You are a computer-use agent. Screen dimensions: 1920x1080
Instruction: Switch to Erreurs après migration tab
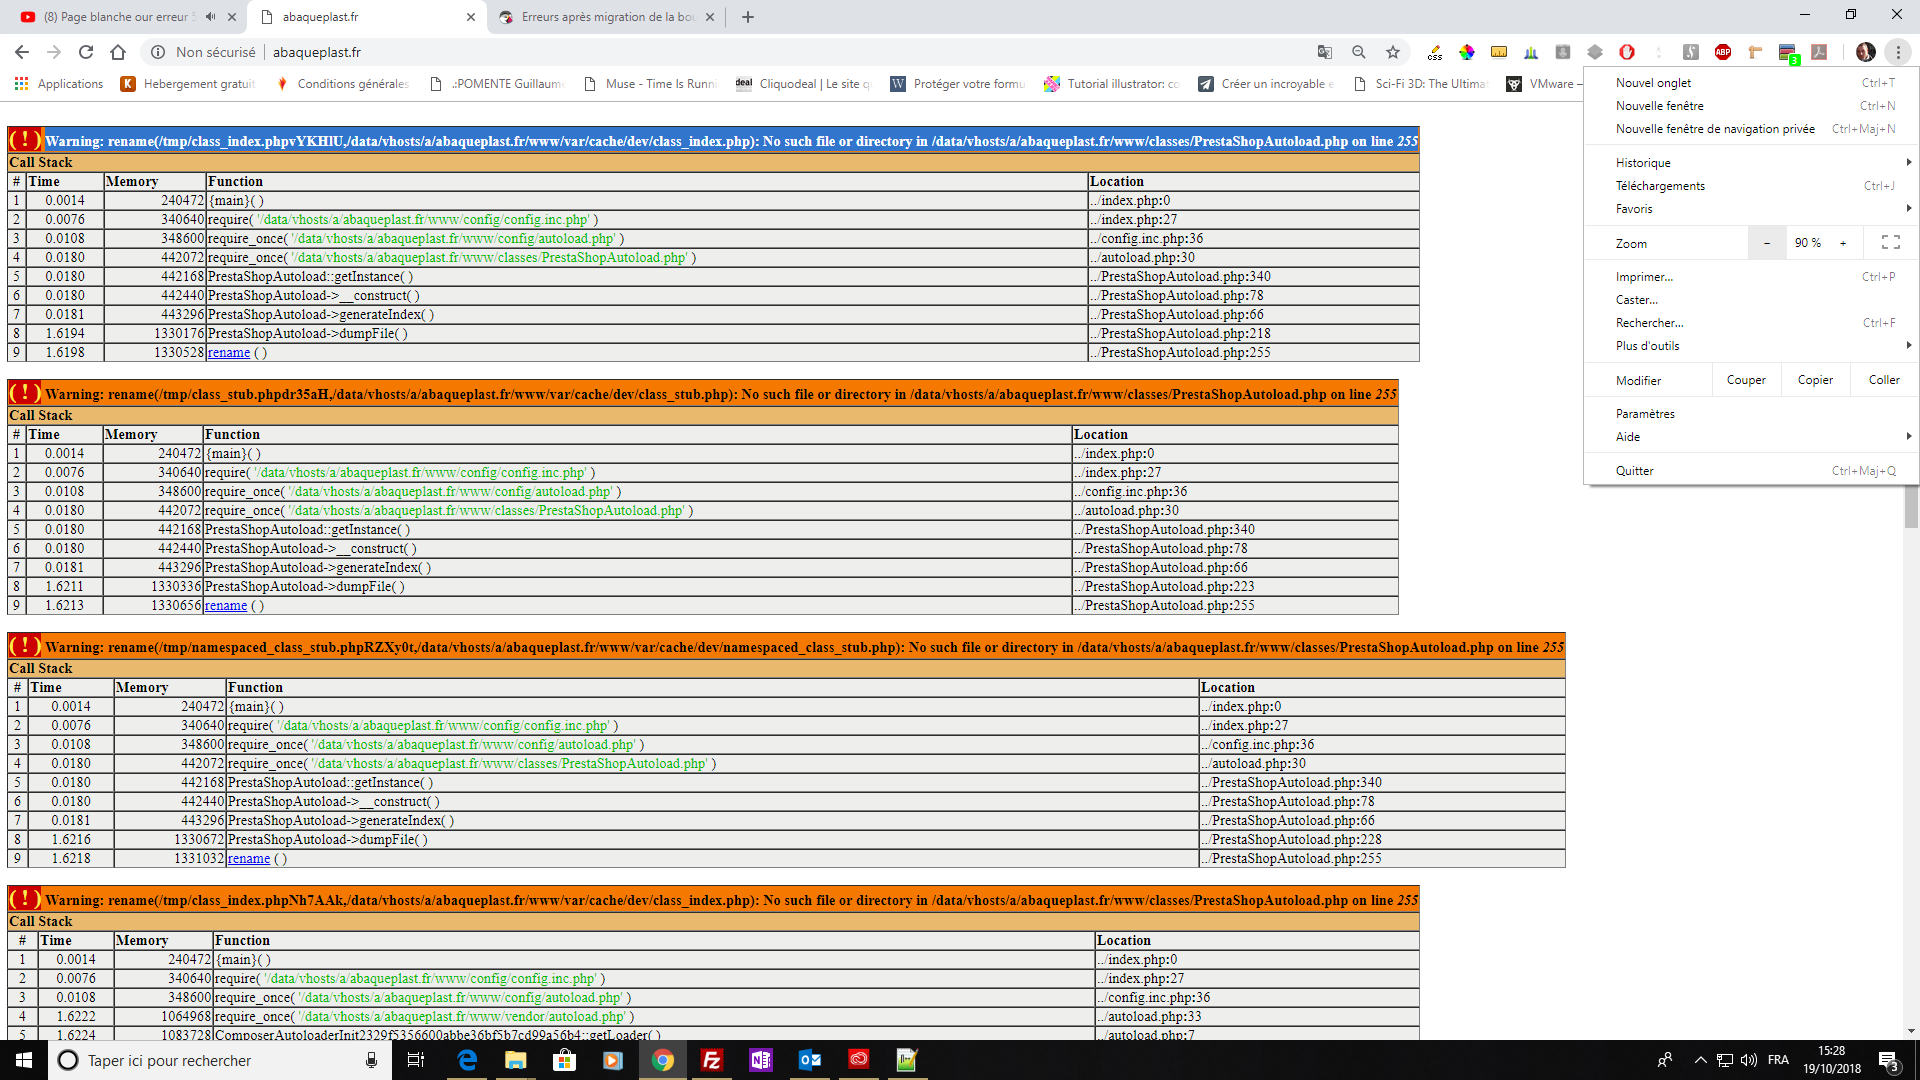click(x=606, y=17)
